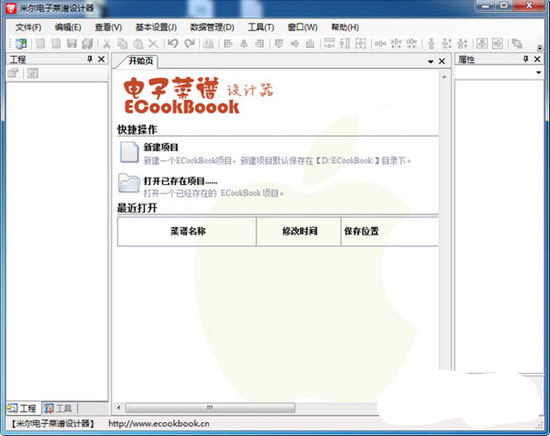
Task: Click the align bottom toolbar icon
Action: 310,43
